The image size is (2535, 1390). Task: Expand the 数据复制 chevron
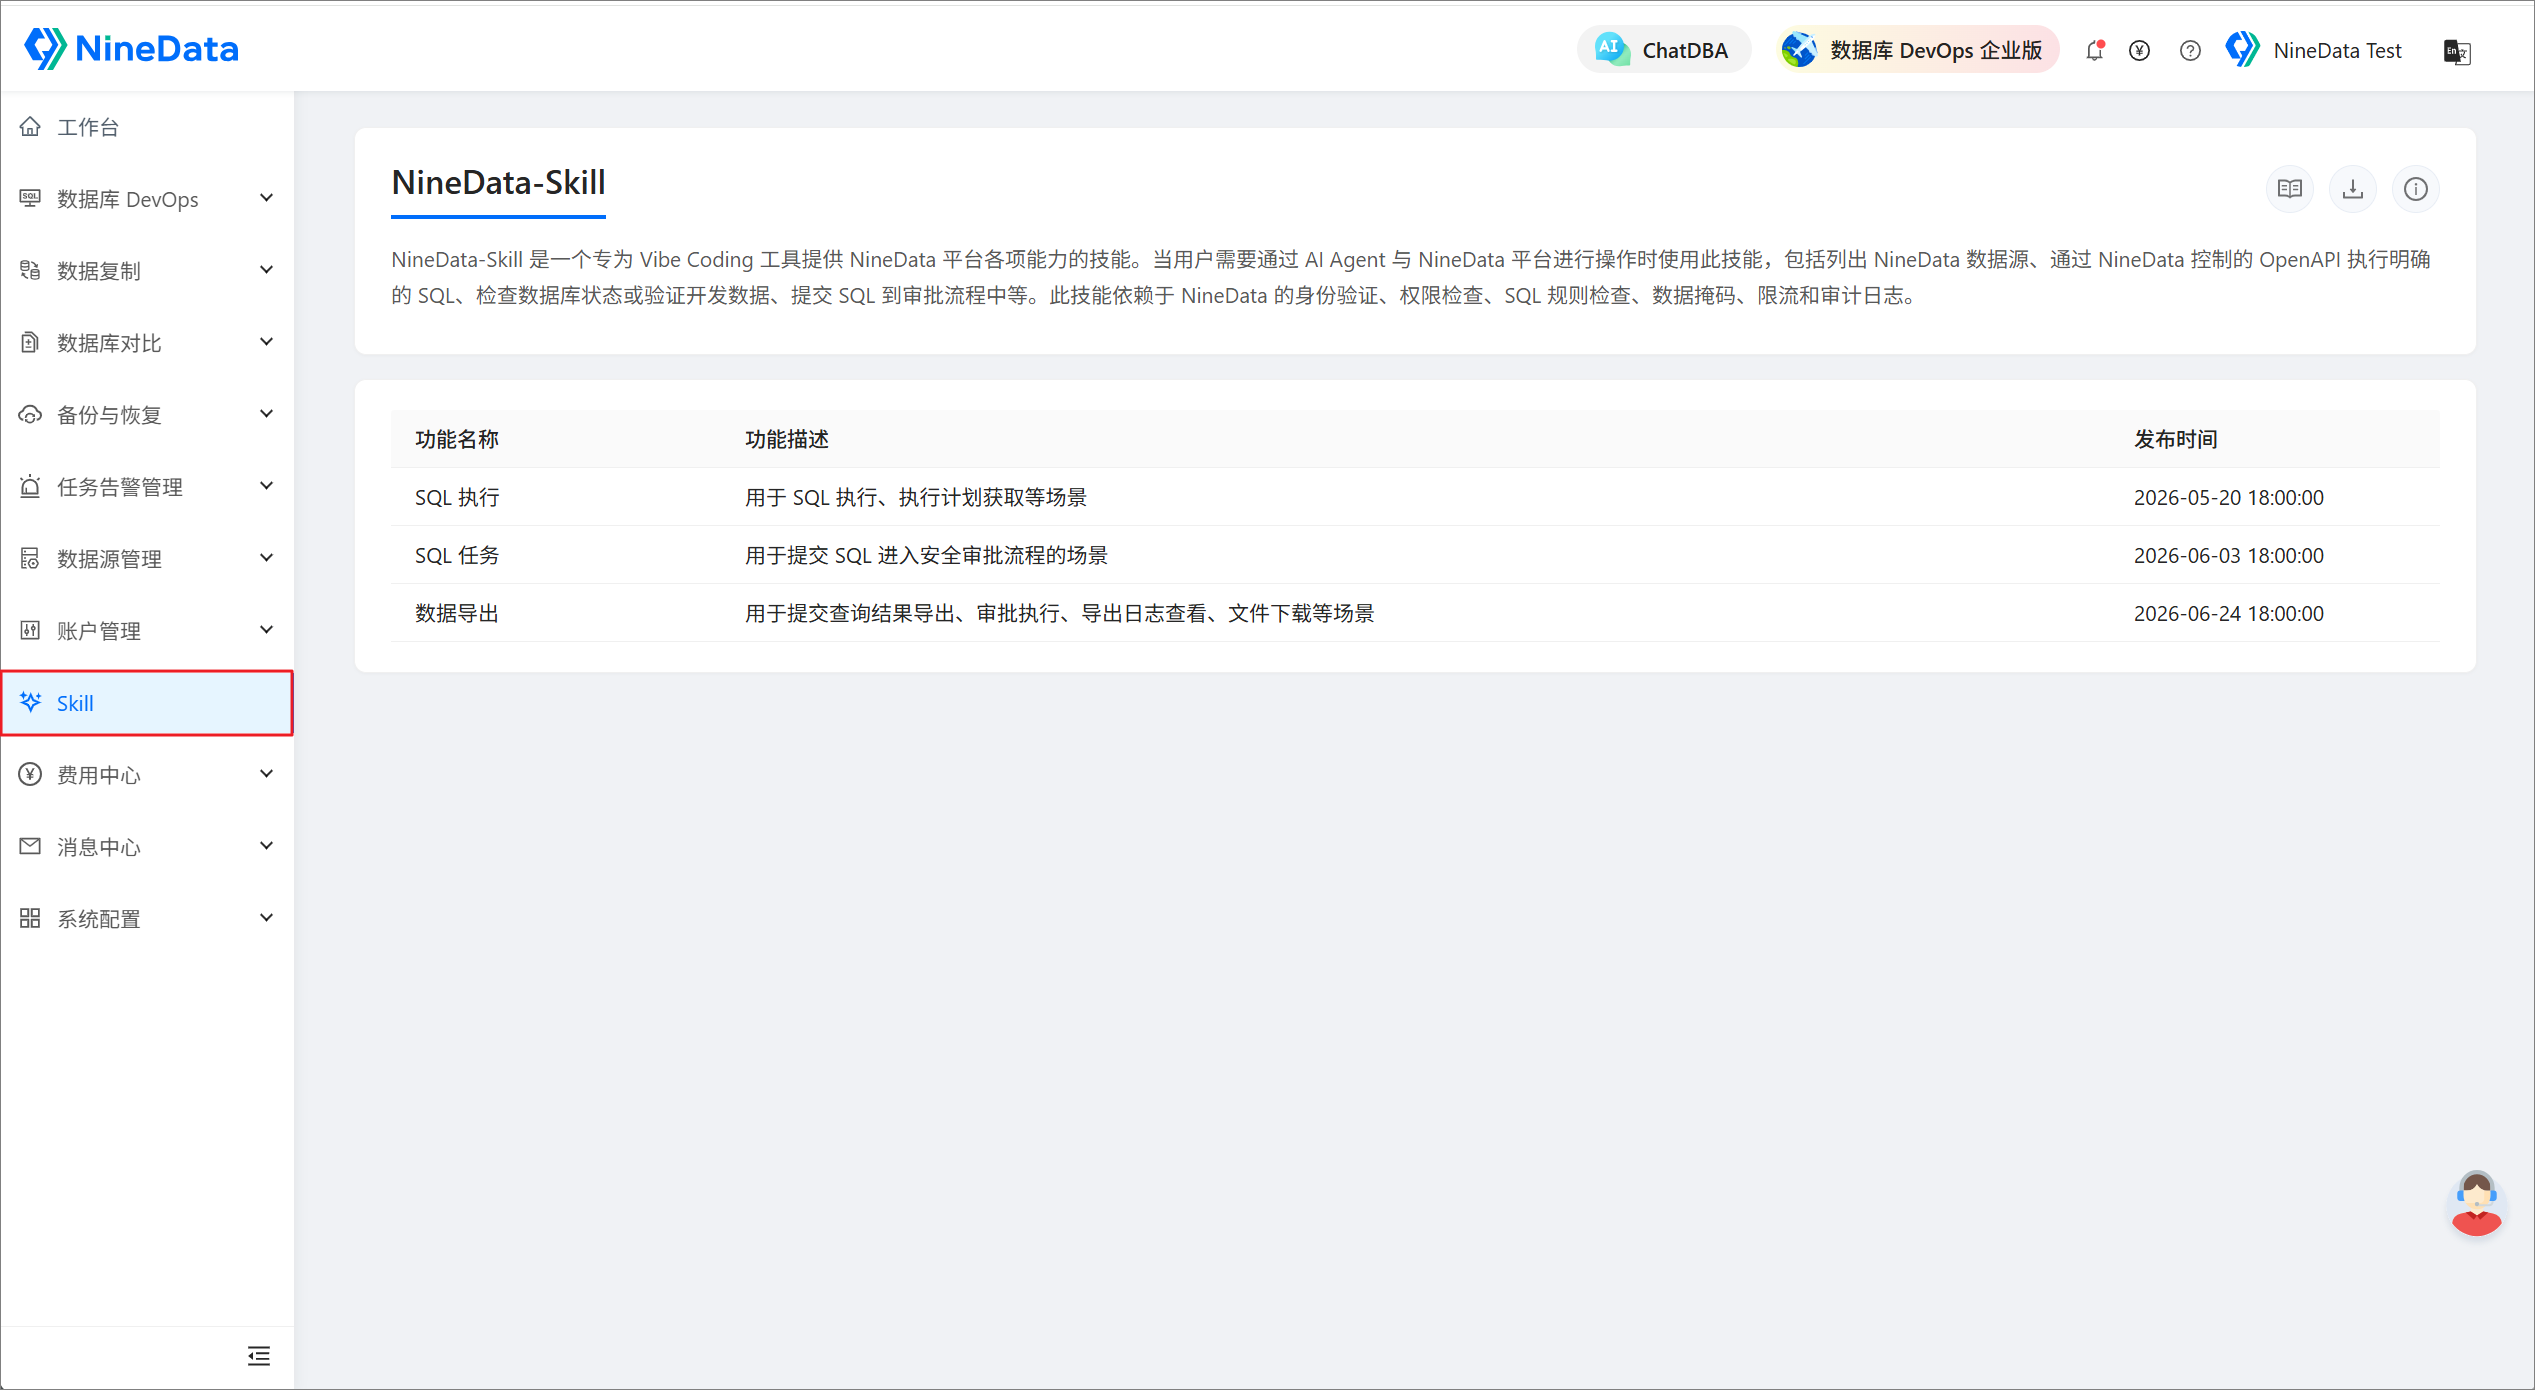(266, 270)
